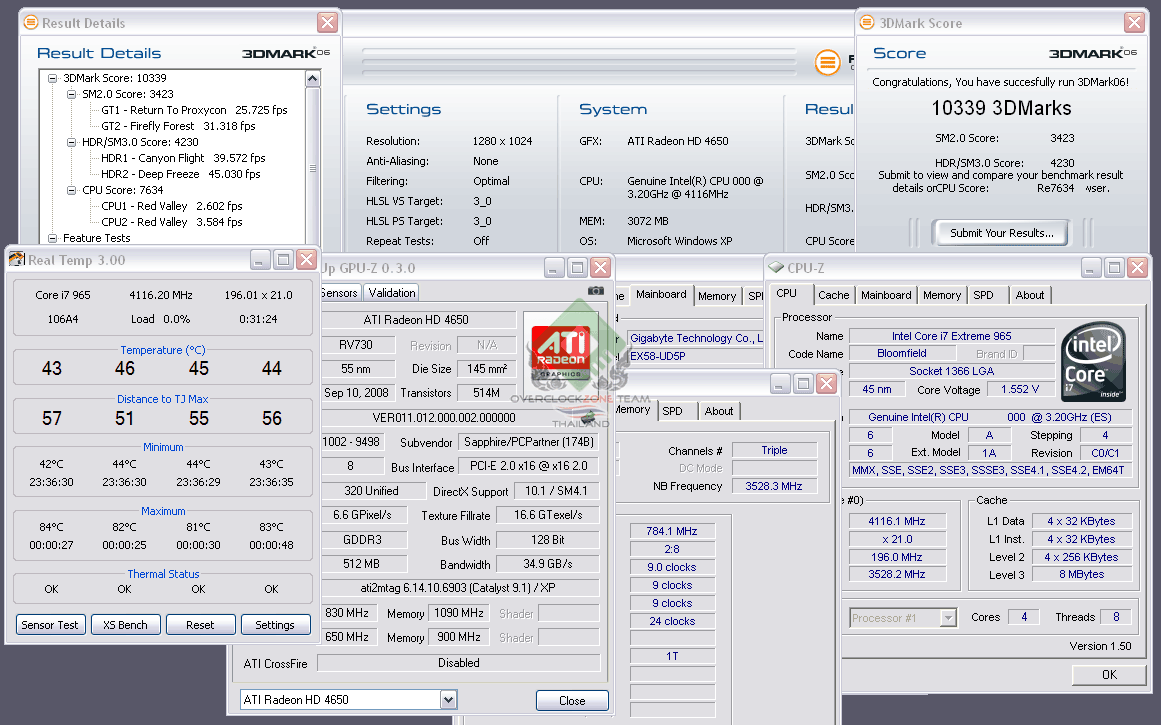Open About tab in the CPU-Z Memory window
The image size is (1161, 725).
[718, 411]
